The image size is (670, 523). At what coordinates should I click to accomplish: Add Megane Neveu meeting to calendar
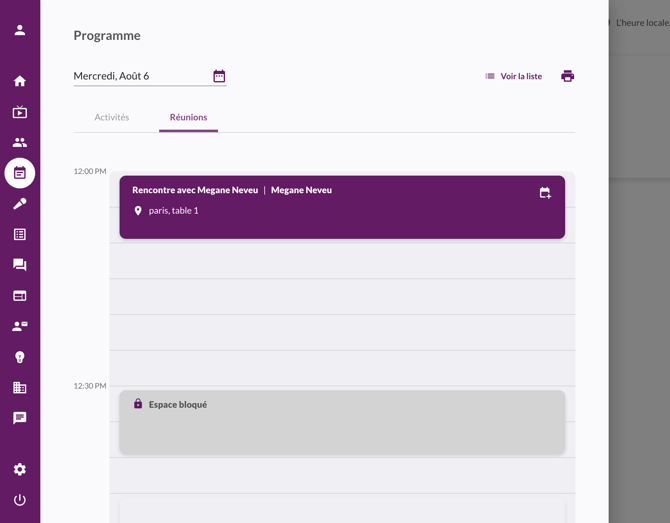545,193
